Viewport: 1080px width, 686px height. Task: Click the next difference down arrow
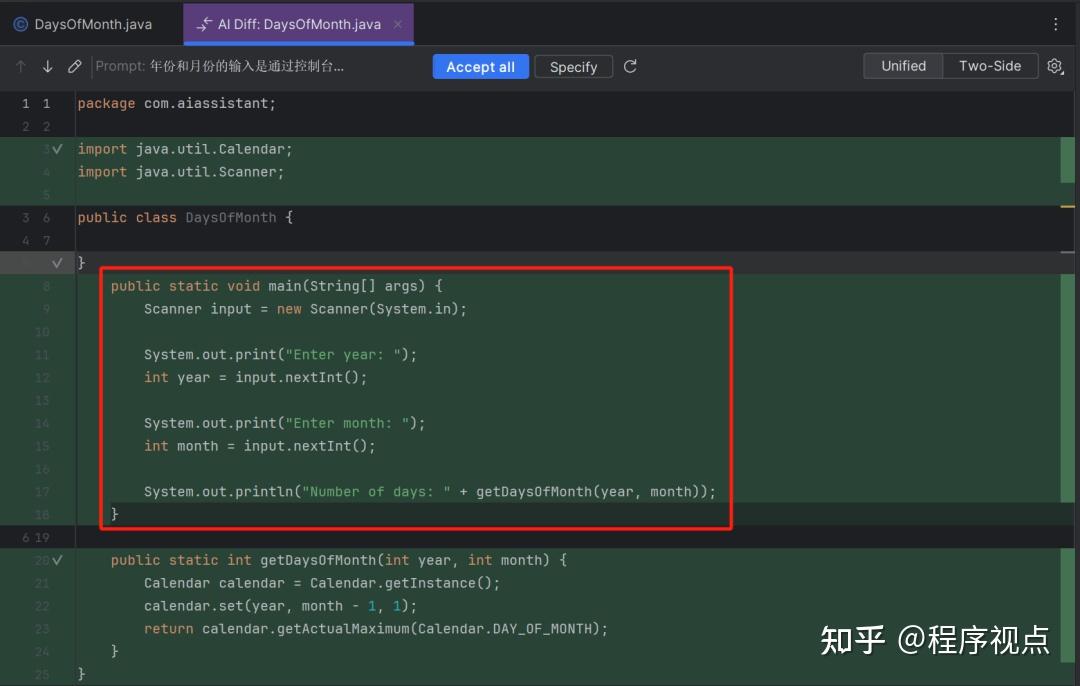click(x=47, y=66)
